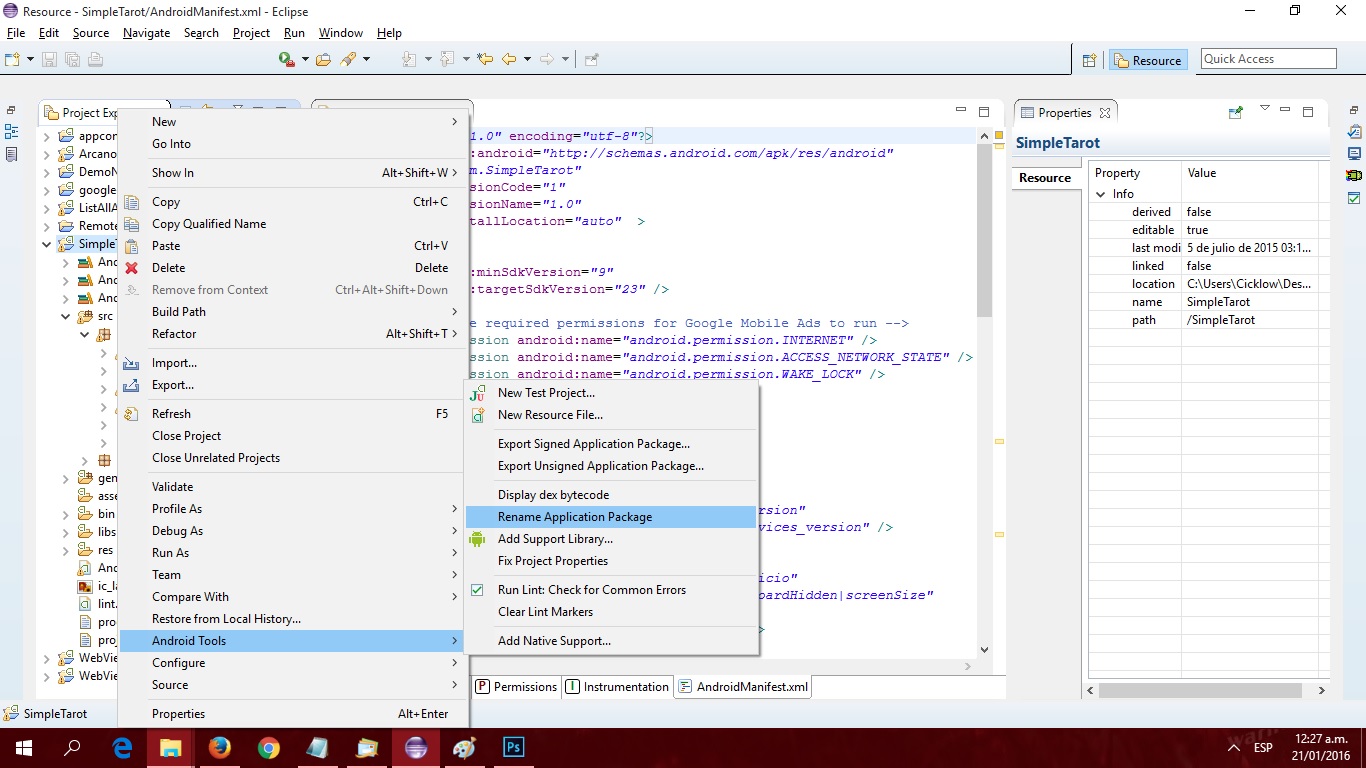Expand the Remote project node
Screen dimensions: 1366x768
pos(47,226)
